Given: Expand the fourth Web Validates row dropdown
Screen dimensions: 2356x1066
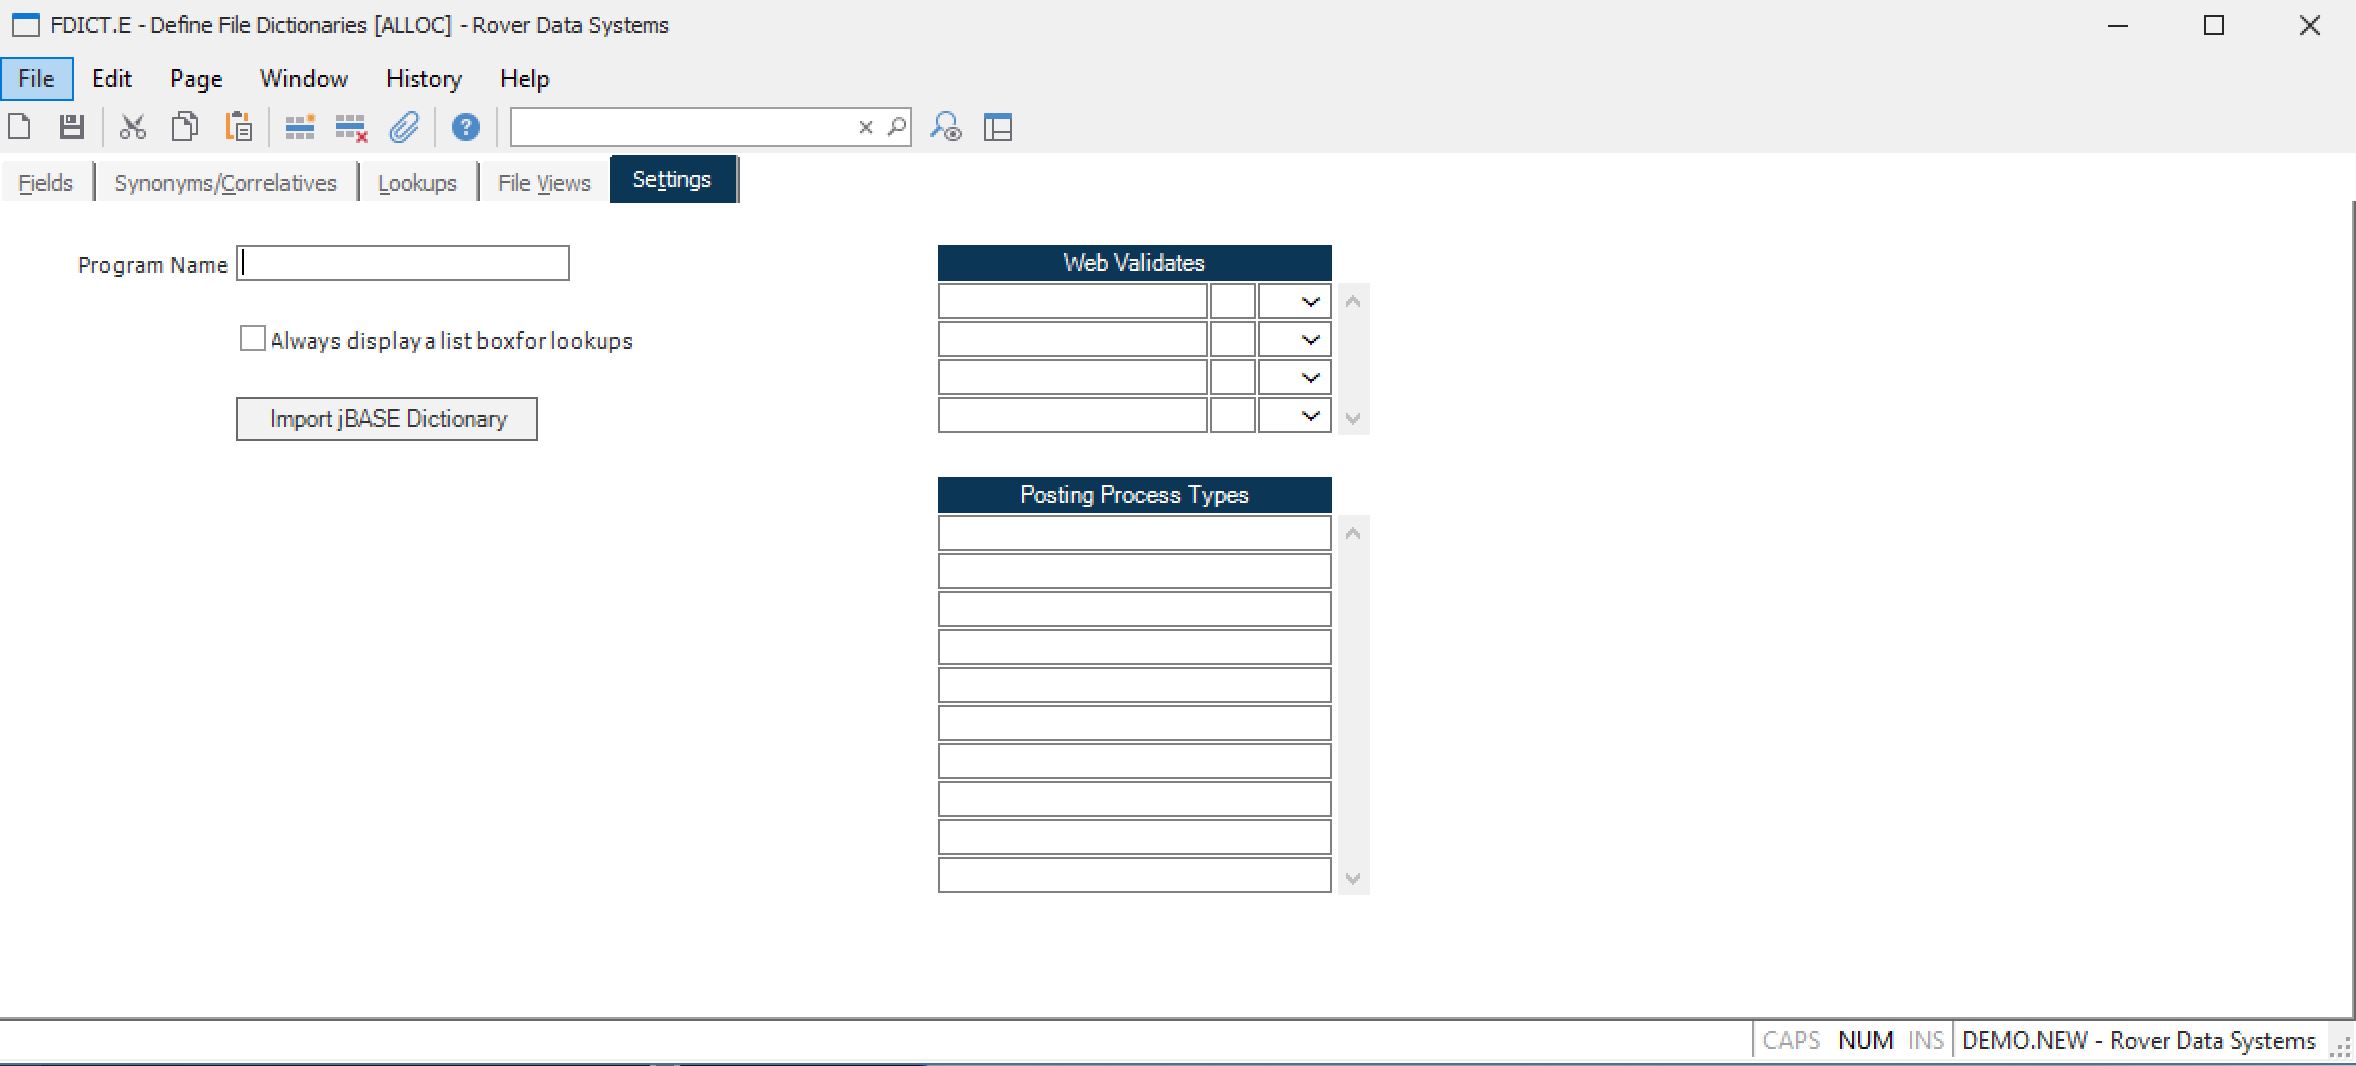Looking at the screenshot, I should (x=1309, y=416).
